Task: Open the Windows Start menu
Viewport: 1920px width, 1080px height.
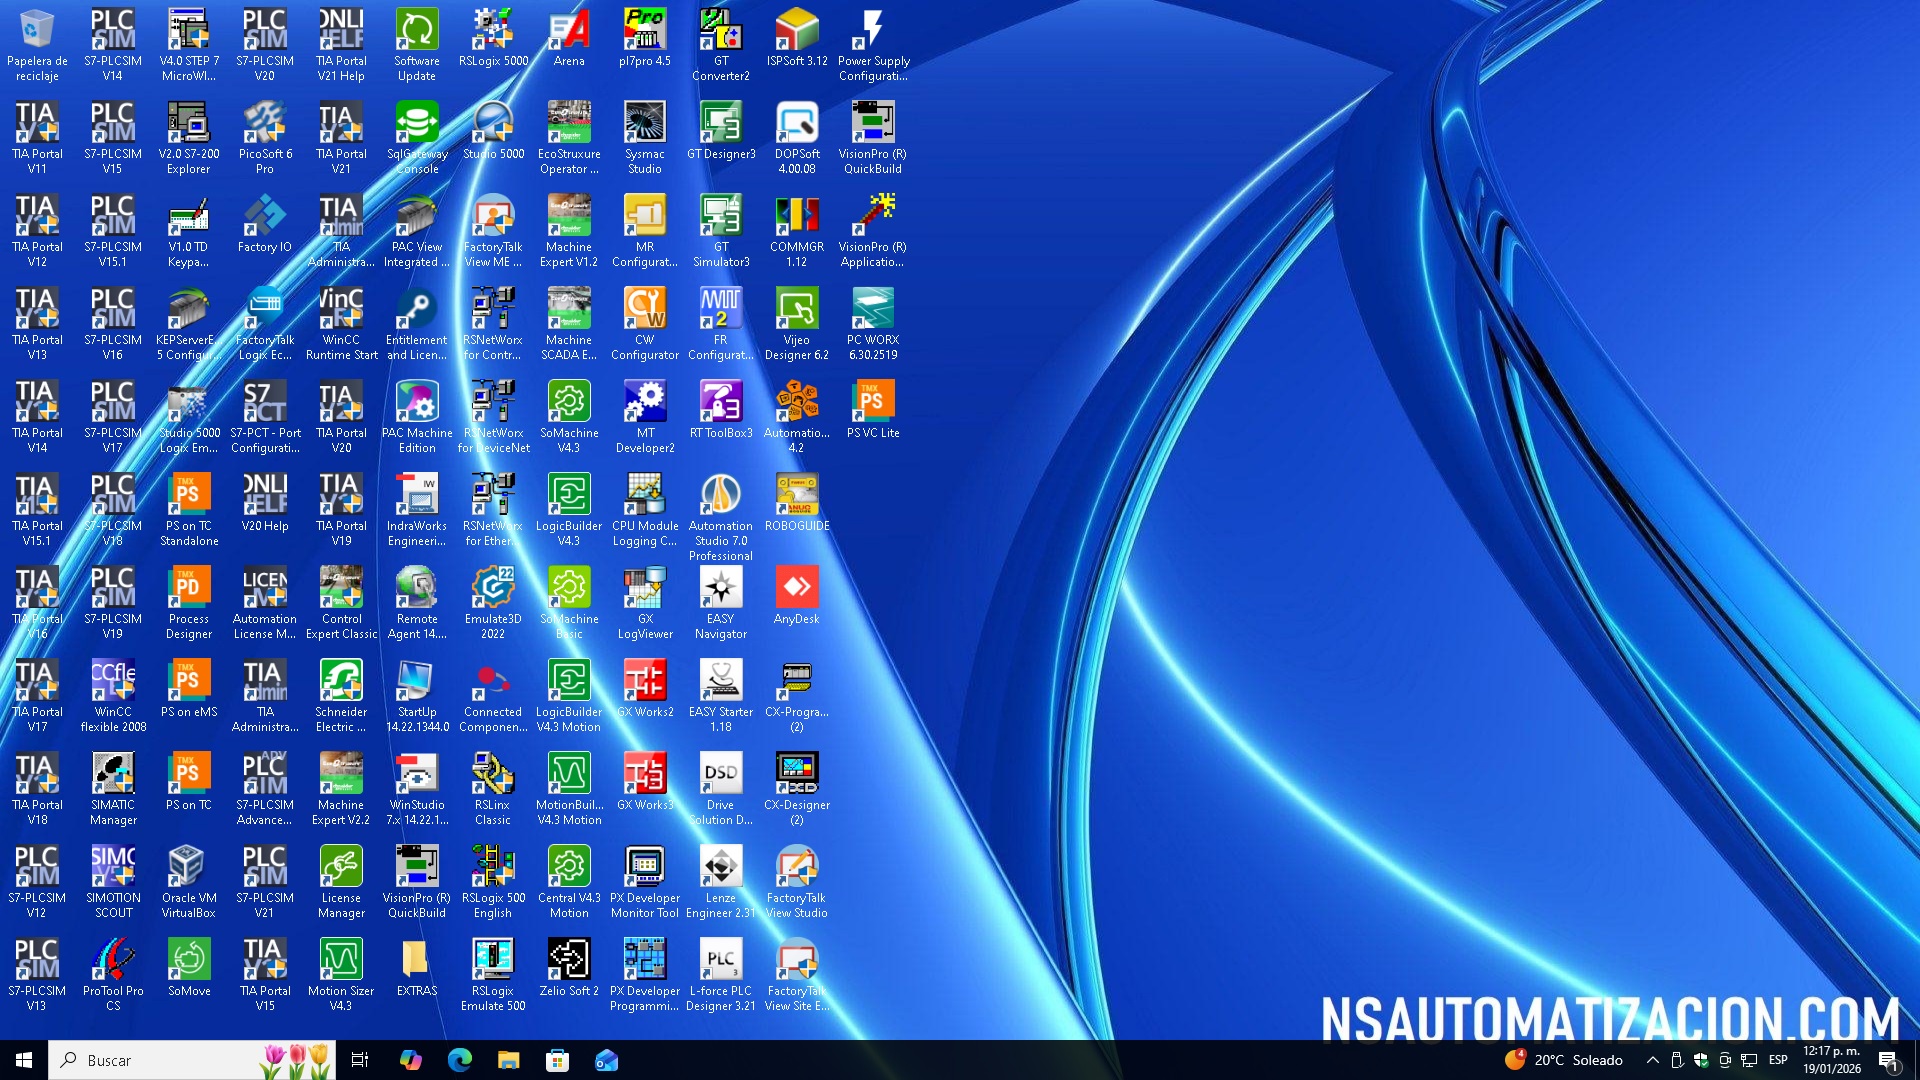Action: 24,1060
